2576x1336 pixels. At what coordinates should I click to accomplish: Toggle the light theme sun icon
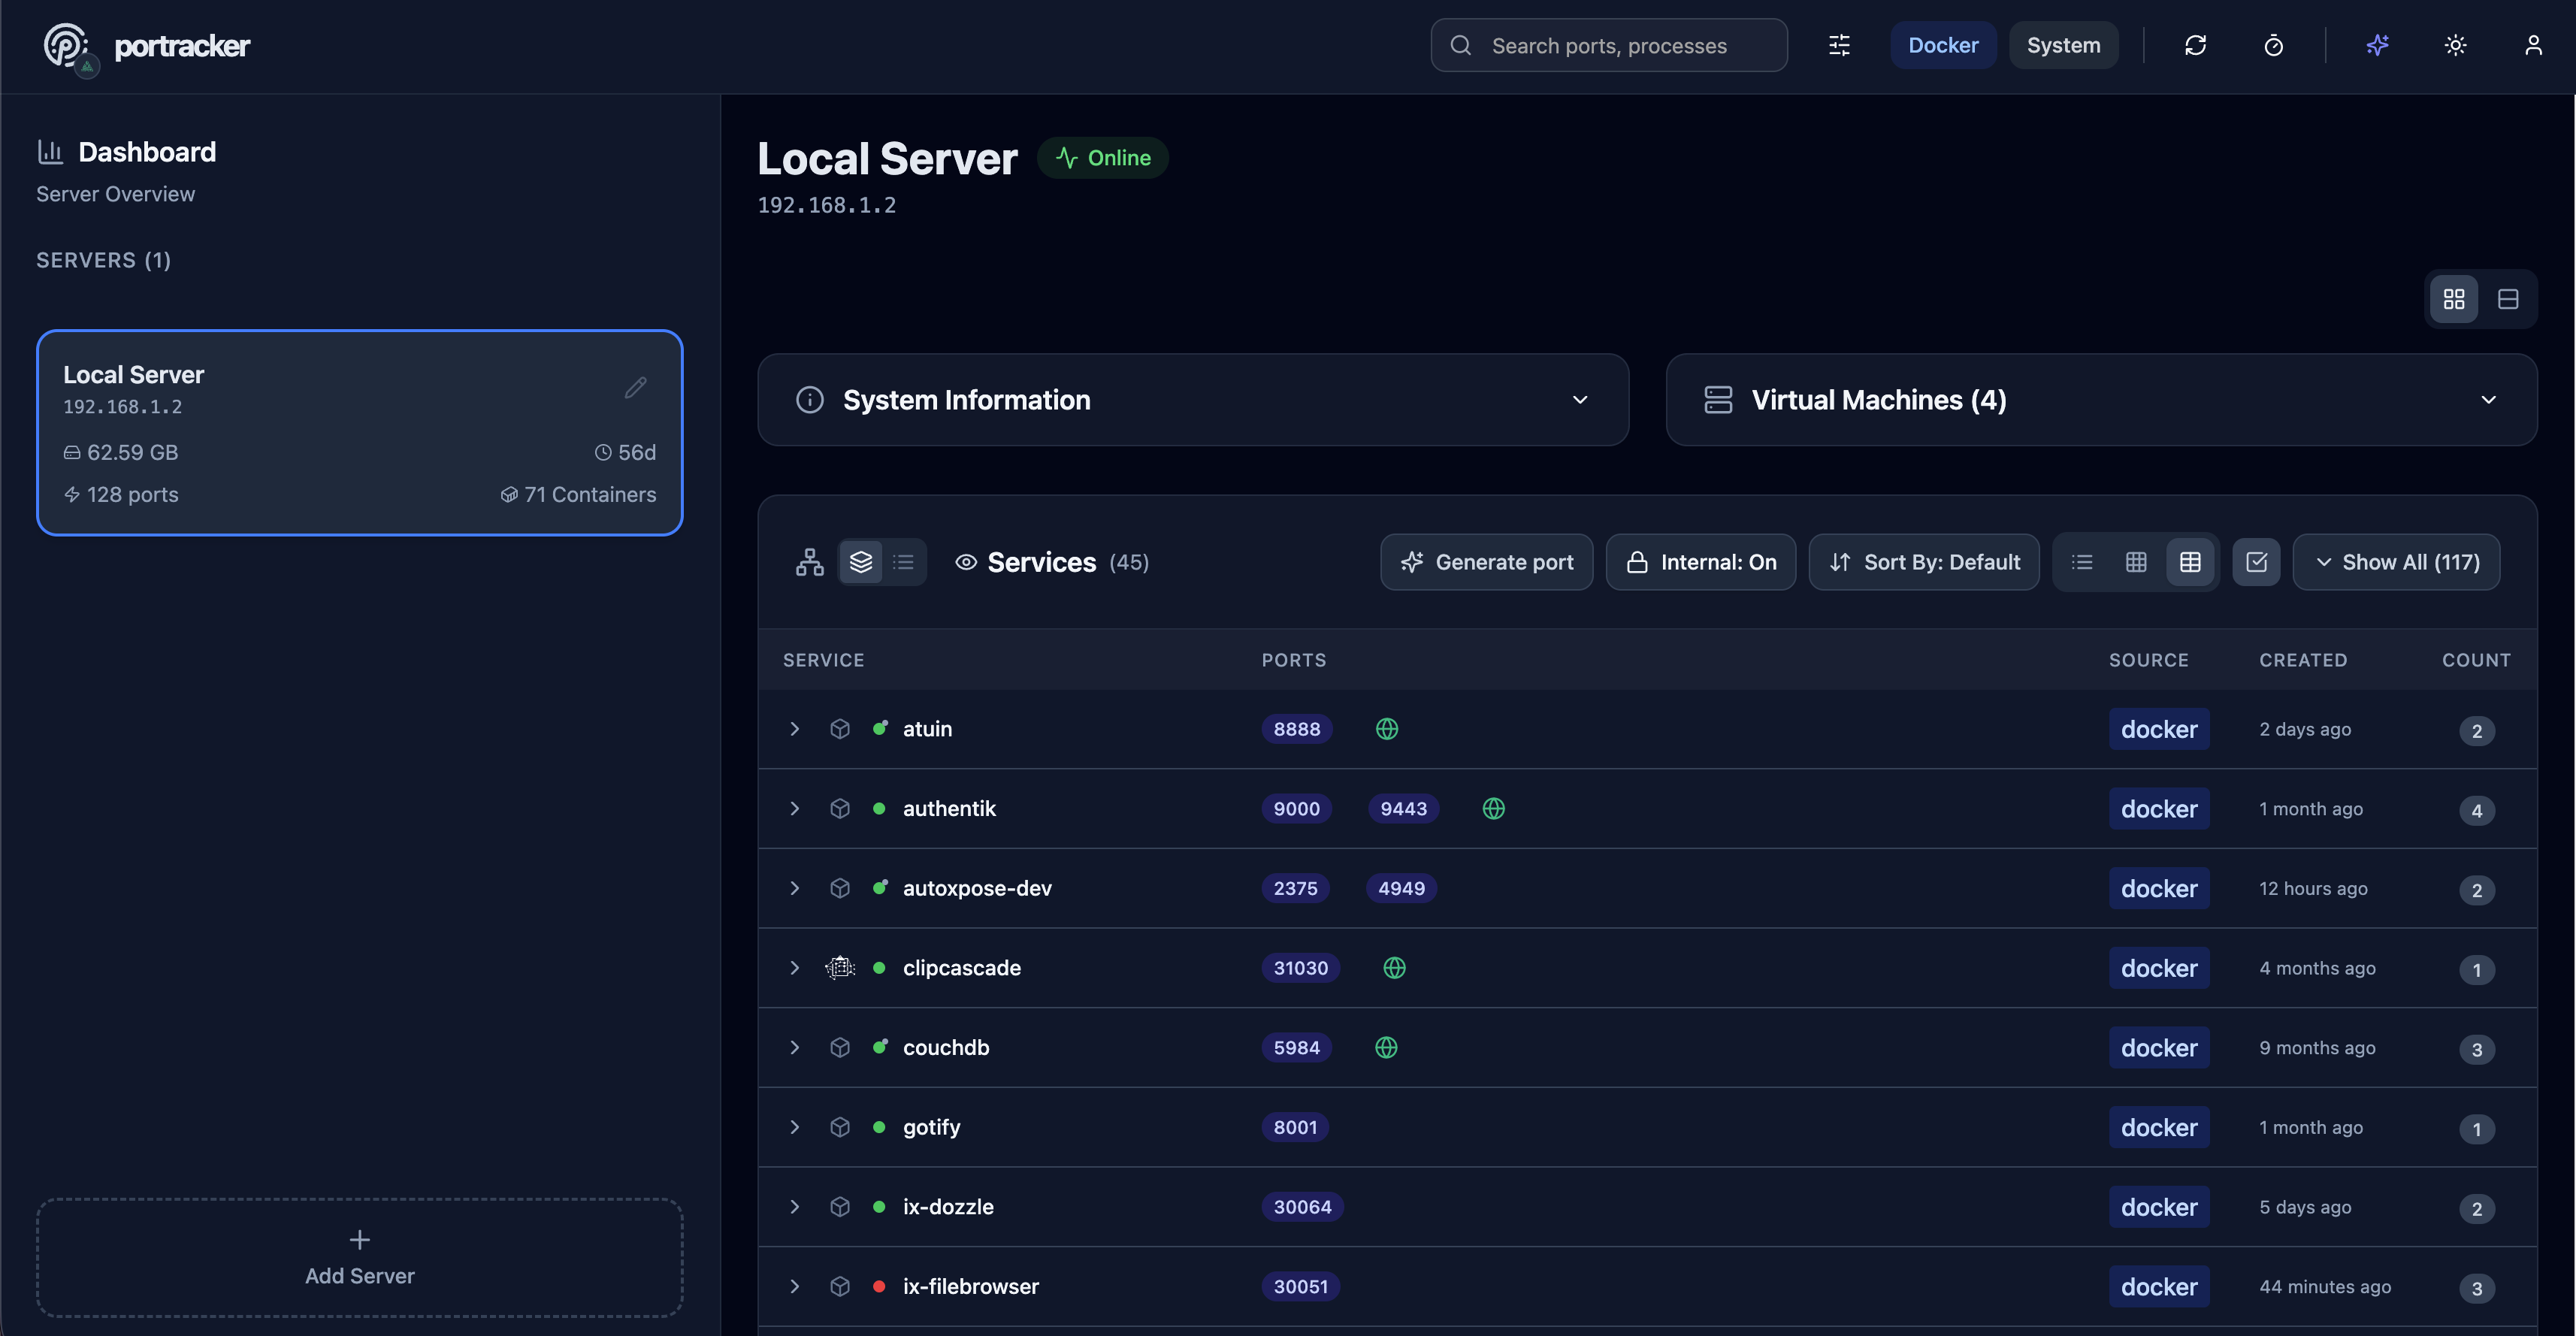coord(2455,45)
